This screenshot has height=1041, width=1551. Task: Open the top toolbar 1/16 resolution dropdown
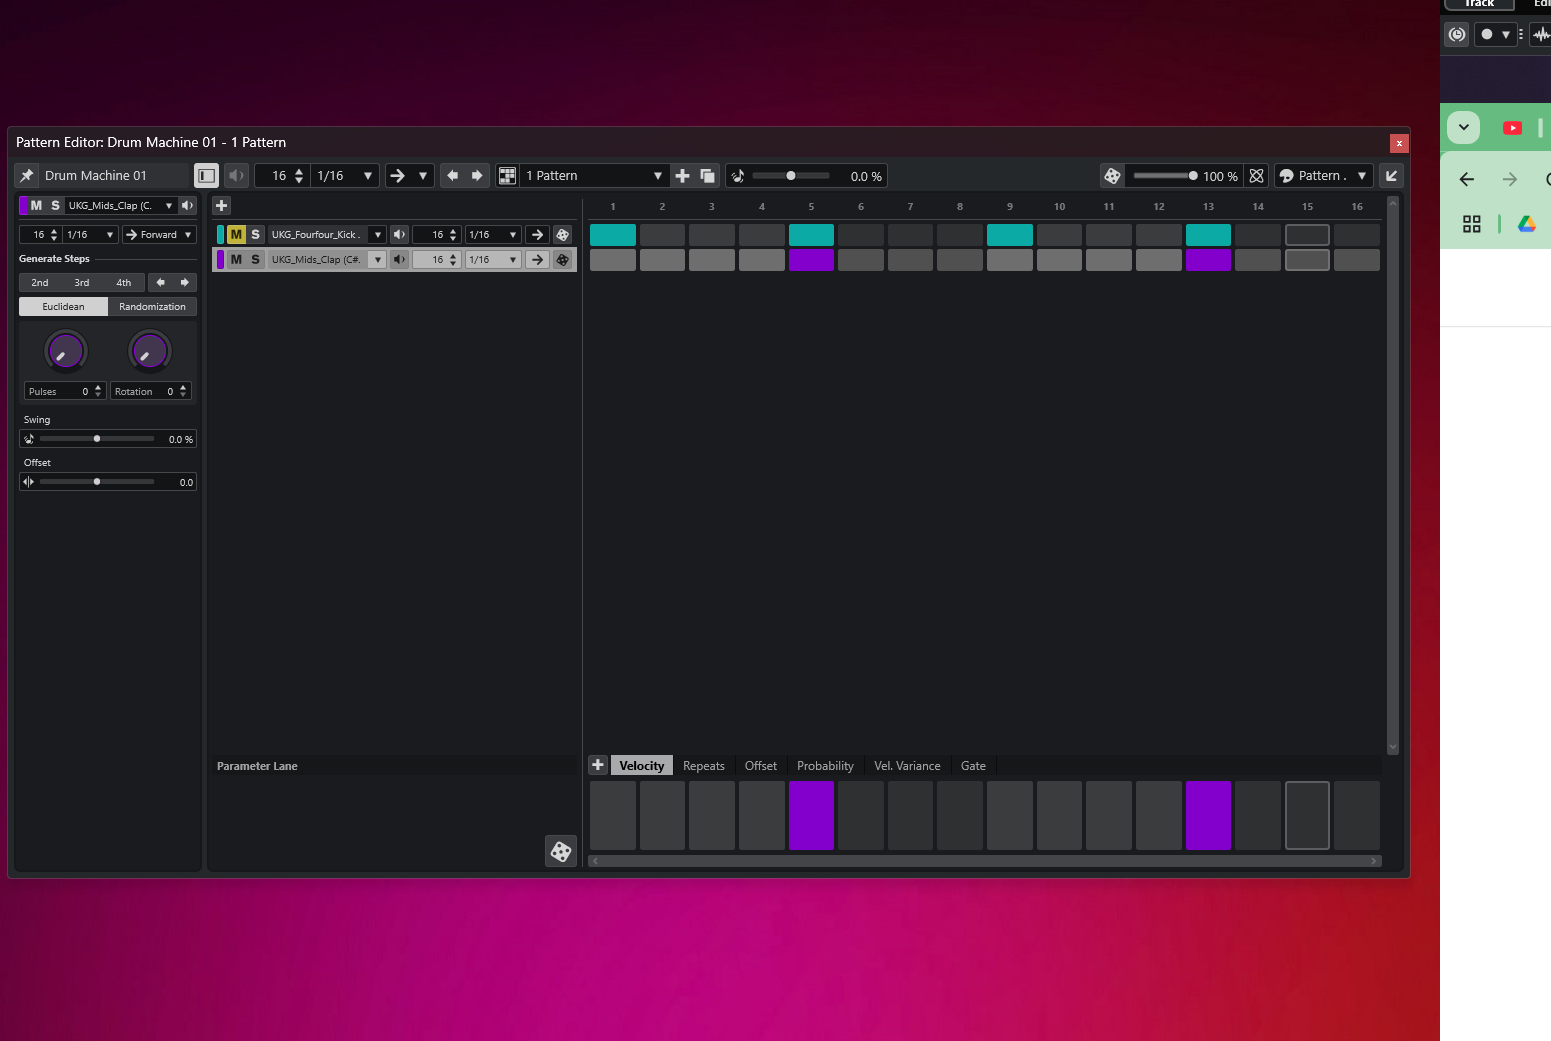[345, 176]
